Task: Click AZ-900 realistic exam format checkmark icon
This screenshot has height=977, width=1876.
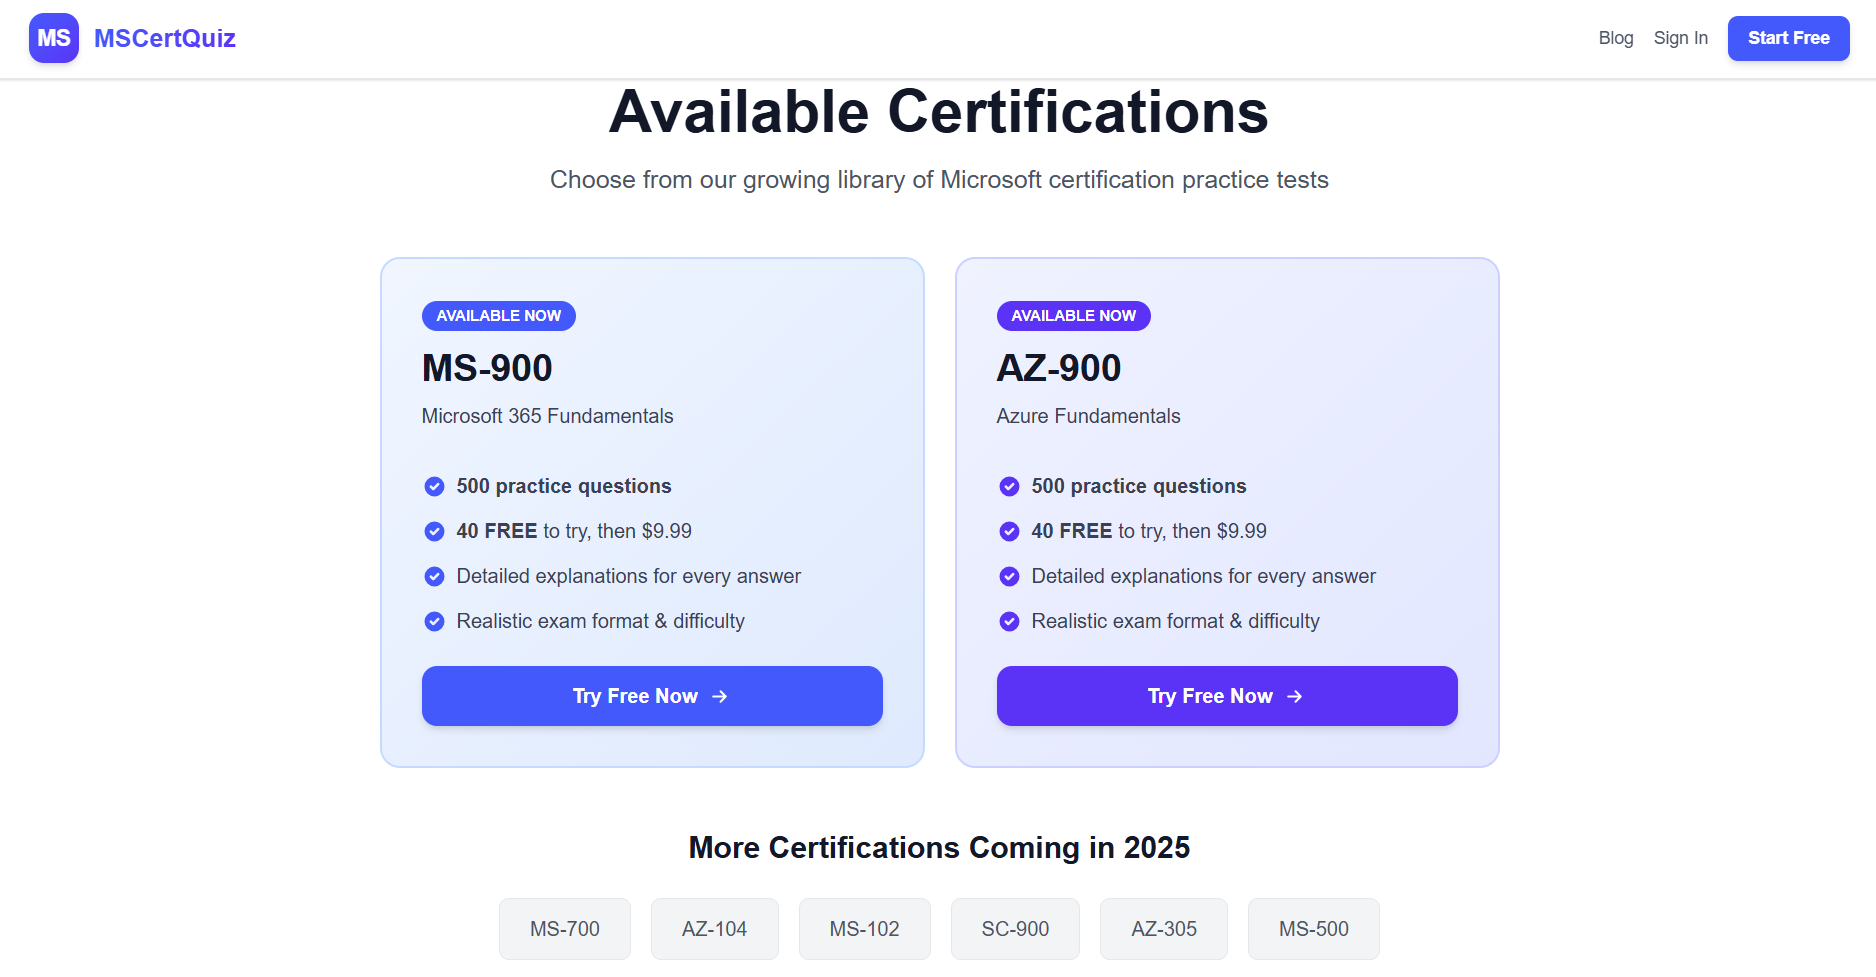Action: (1009, 622)
